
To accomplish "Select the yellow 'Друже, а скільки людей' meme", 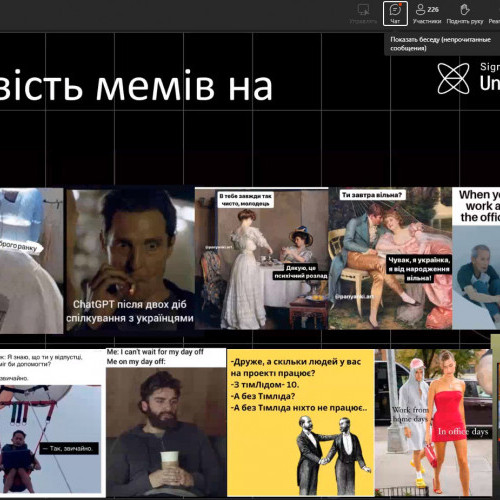I will [301, 423].
